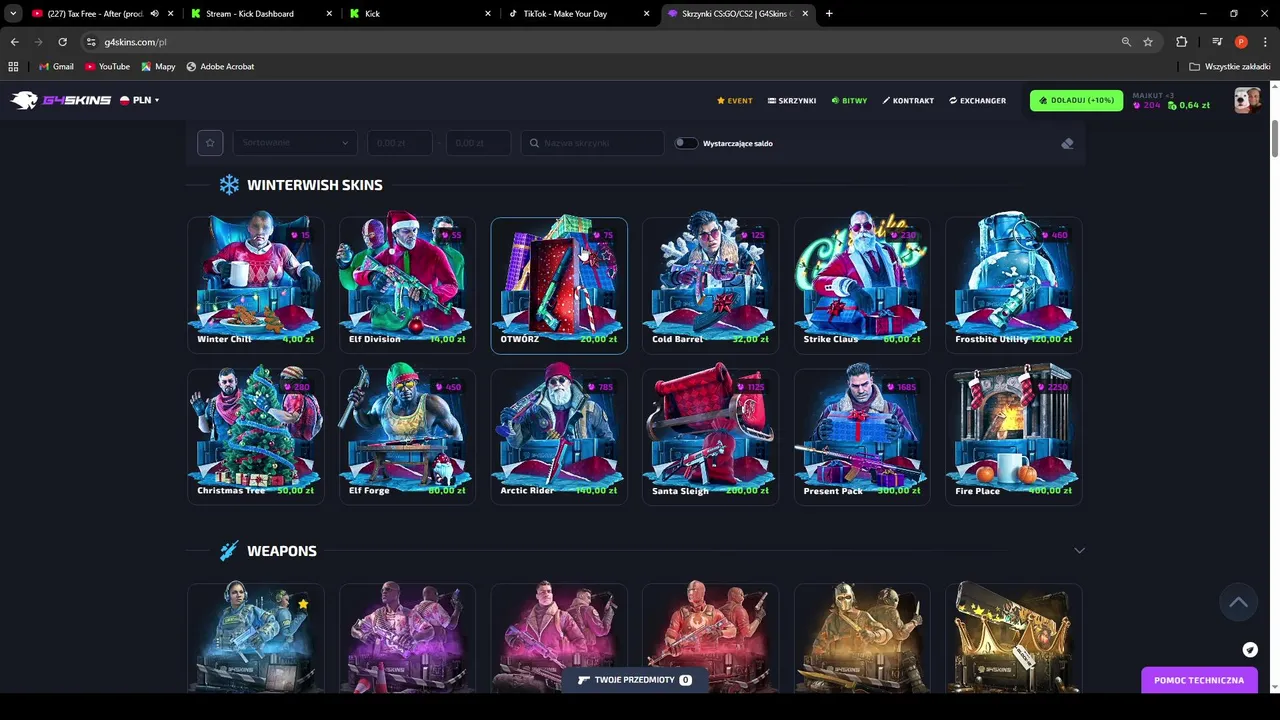
Task: Open the Sortowanie dropdown
Action: [295, 143]
